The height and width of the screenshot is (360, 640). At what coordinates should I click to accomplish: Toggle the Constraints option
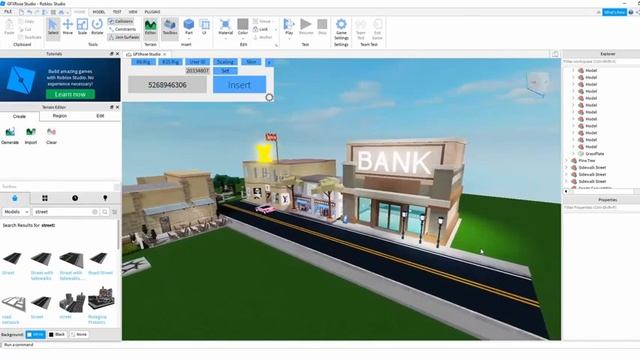pos(122,29)
